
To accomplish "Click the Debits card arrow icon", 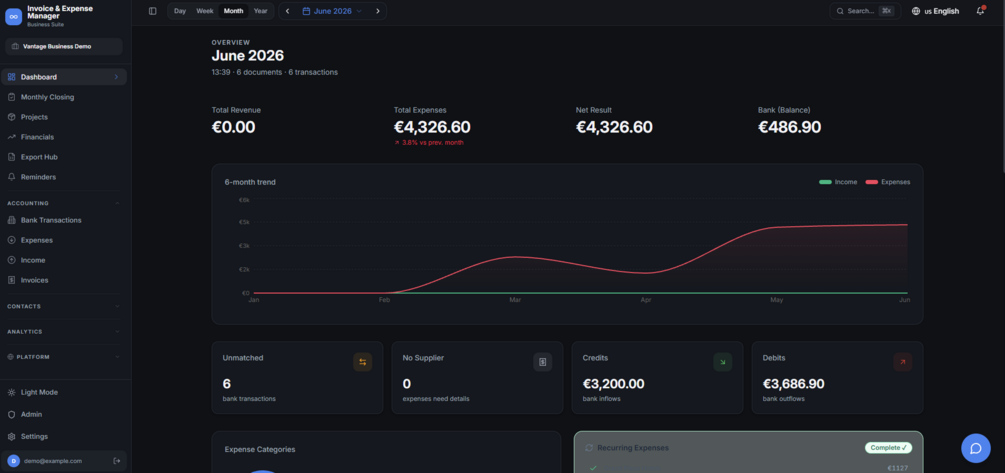I will [902, 362].
